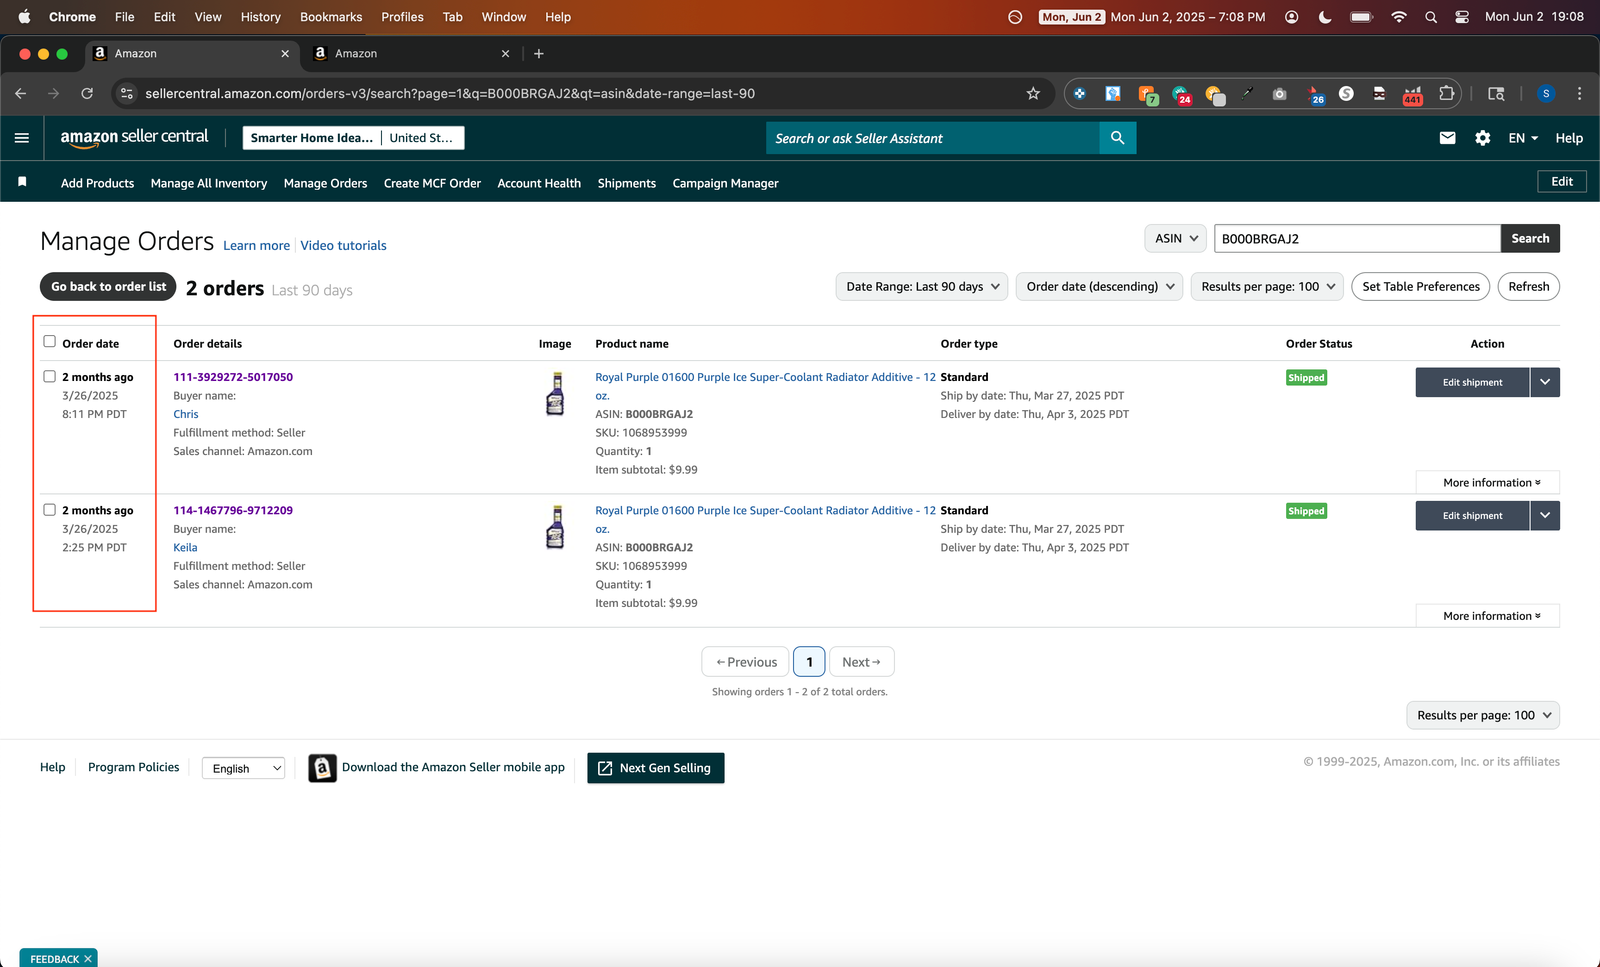Open the Chrome three-dot menu
Screen dimensions: 1600x967
tap(1579, 93)
